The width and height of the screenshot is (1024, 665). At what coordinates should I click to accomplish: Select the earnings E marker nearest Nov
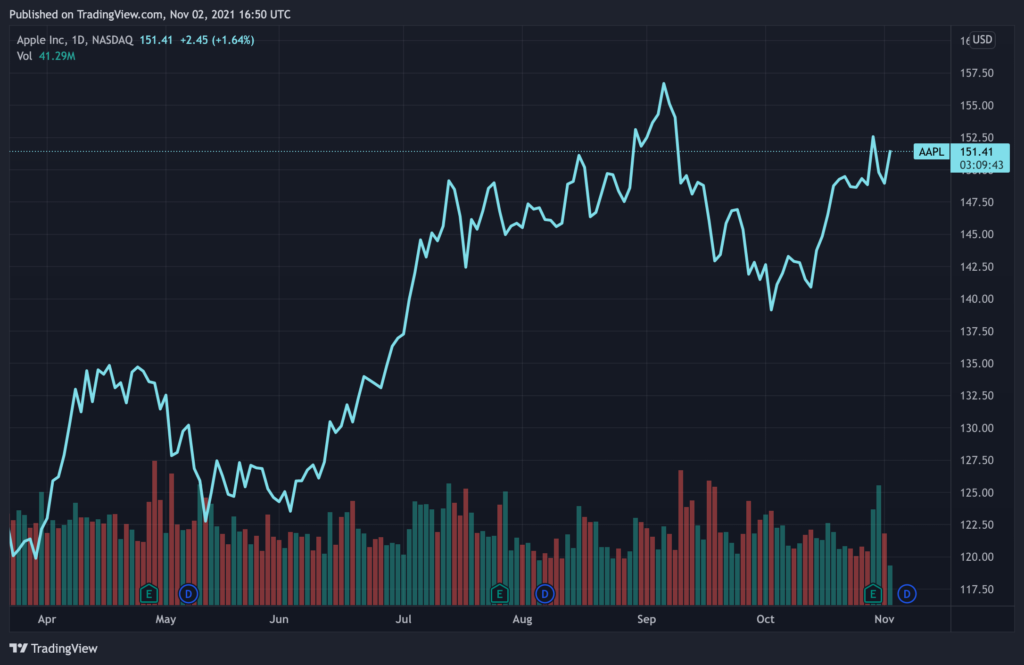[x=872, y=594]
